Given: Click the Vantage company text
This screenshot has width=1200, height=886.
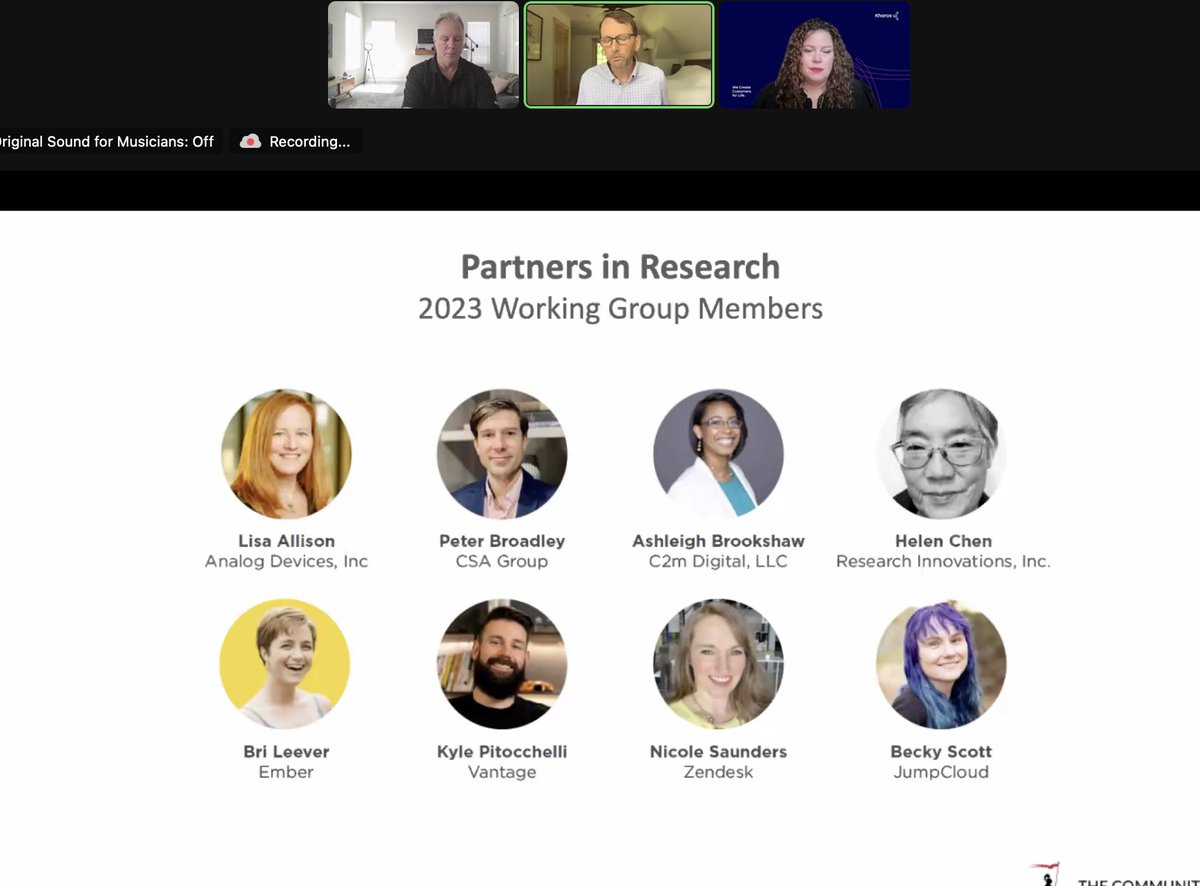Looking at the screenshot, I should (502, 772).
